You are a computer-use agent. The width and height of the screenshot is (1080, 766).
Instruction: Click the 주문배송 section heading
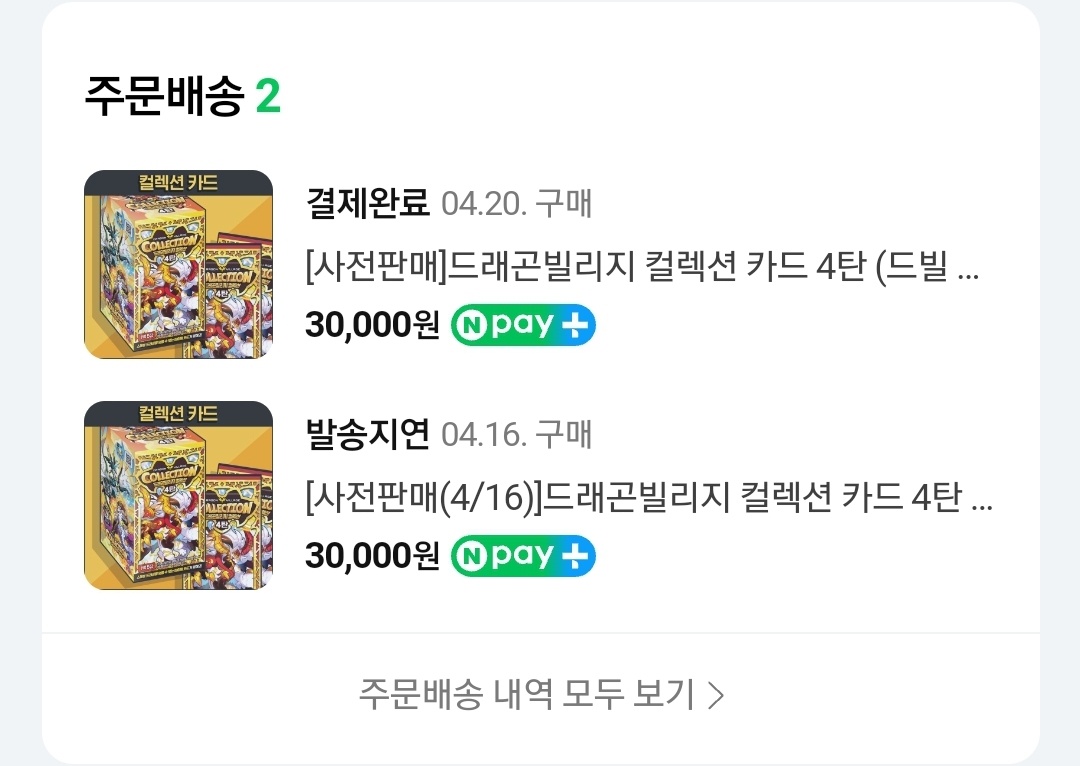(x=164, y=97)
